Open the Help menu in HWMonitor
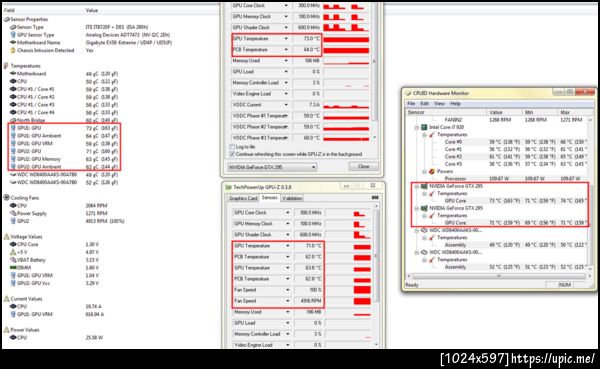600x369 pixels. coord(455,104)
